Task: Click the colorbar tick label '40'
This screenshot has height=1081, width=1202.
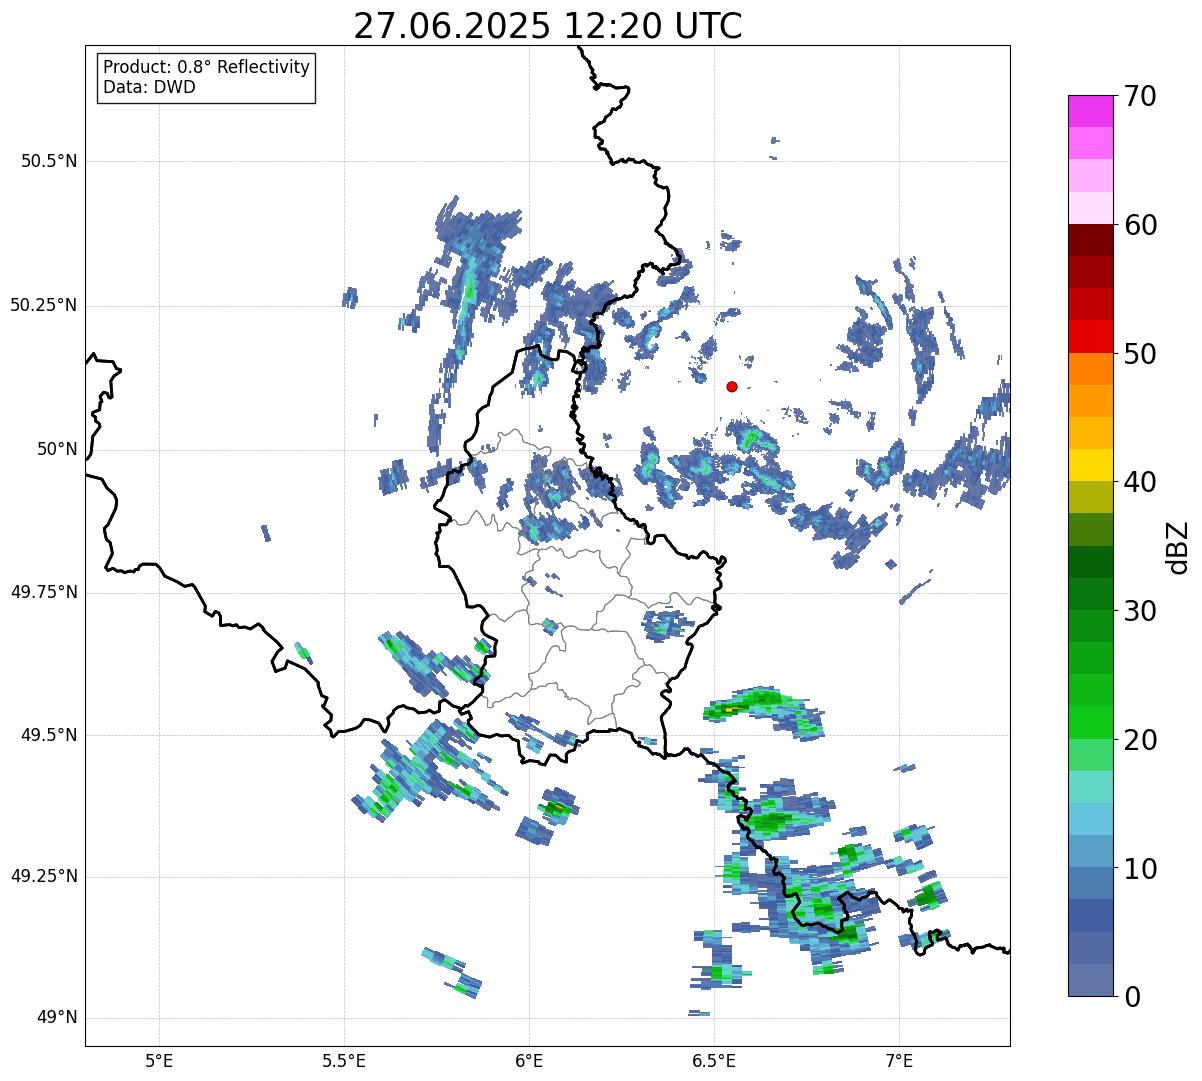Action: coord(1140,482)
